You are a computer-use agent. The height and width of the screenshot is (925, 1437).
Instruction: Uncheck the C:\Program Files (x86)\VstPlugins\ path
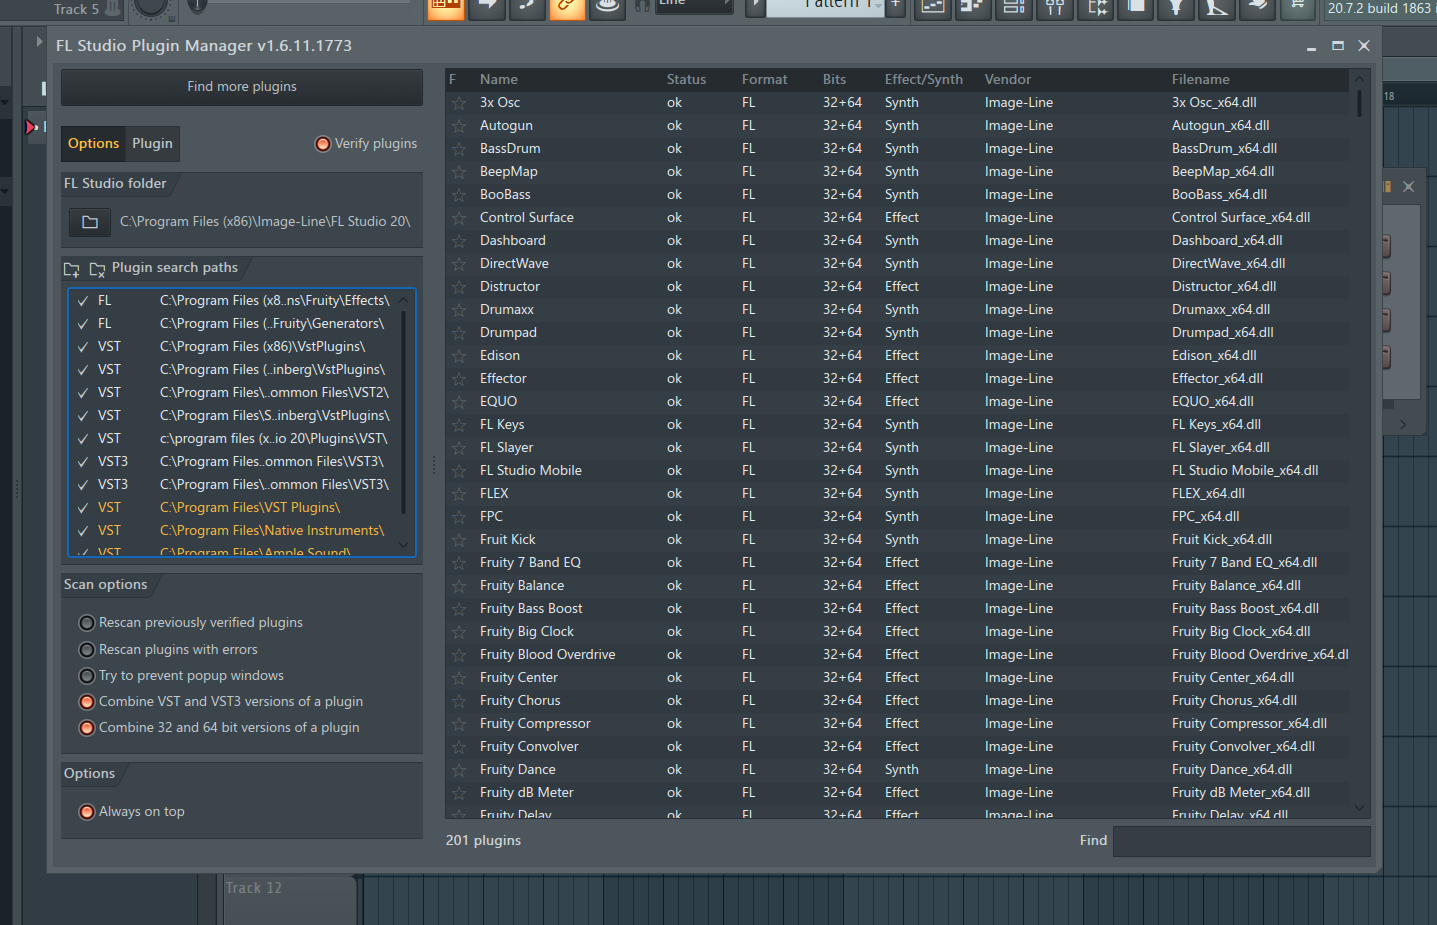83,347
